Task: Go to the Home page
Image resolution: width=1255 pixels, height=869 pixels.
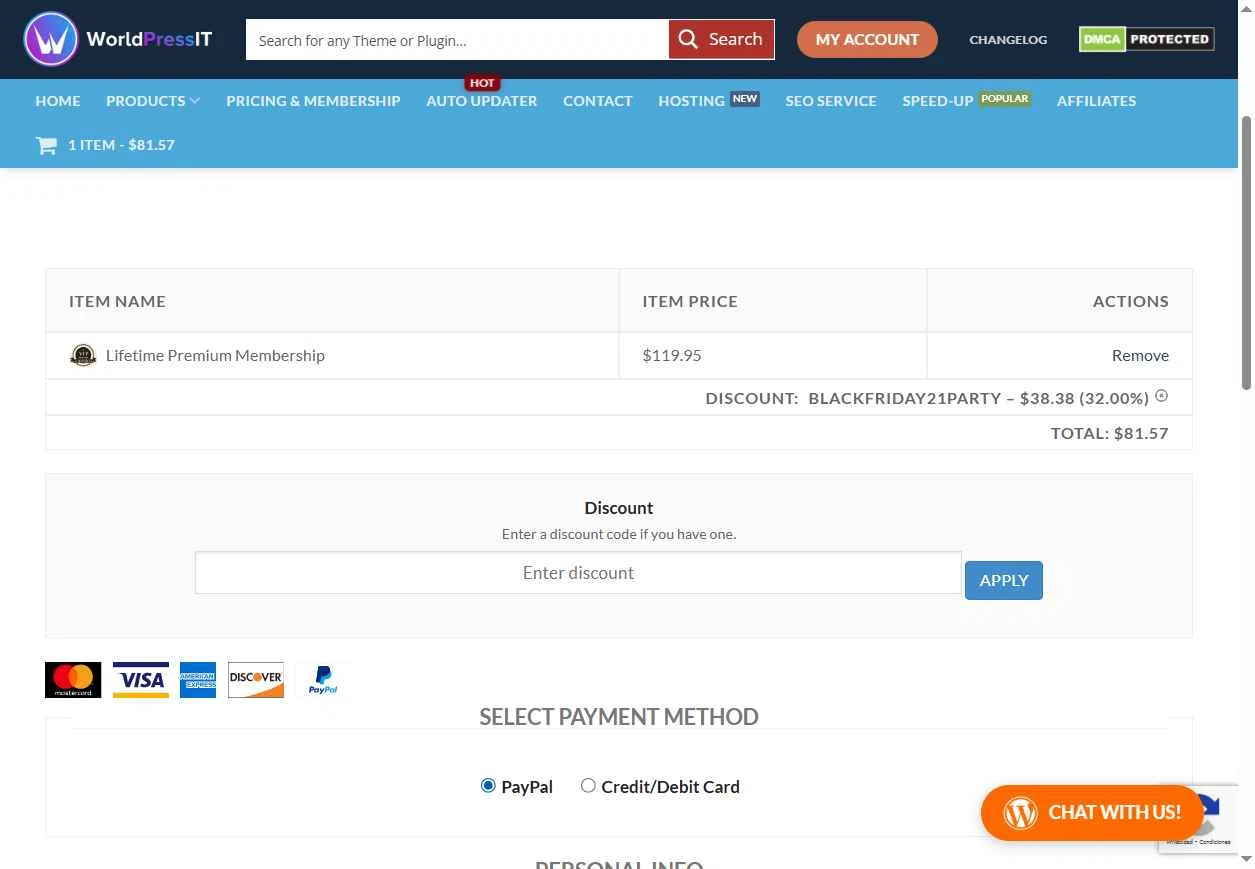Action: [58, 101]
